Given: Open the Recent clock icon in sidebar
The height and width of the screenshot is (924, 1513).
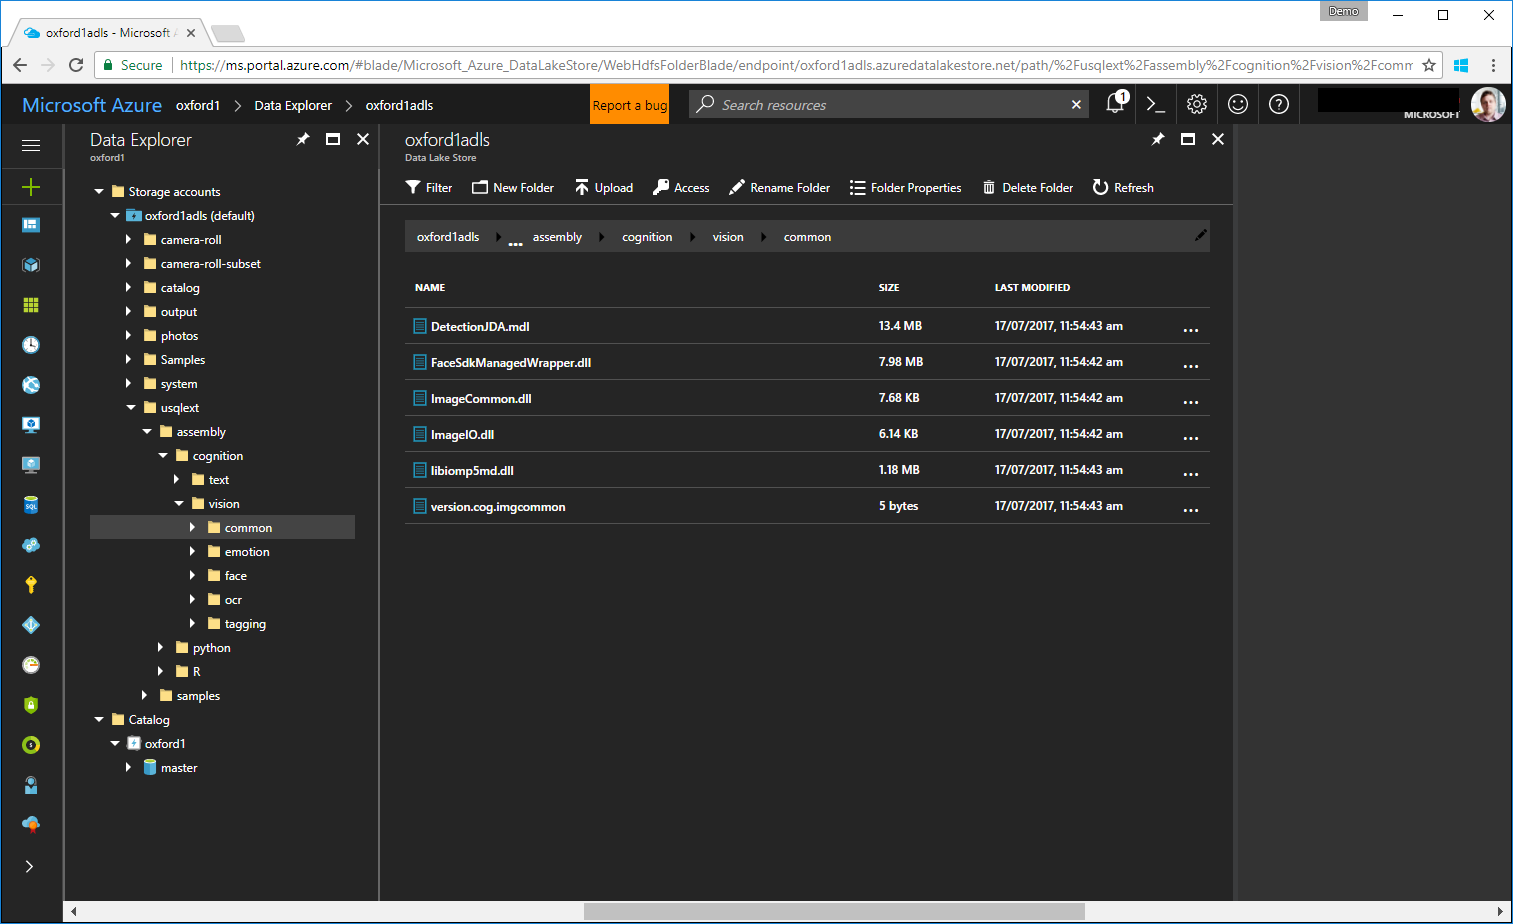Looking at the screenshot, I should coord(31,345).
